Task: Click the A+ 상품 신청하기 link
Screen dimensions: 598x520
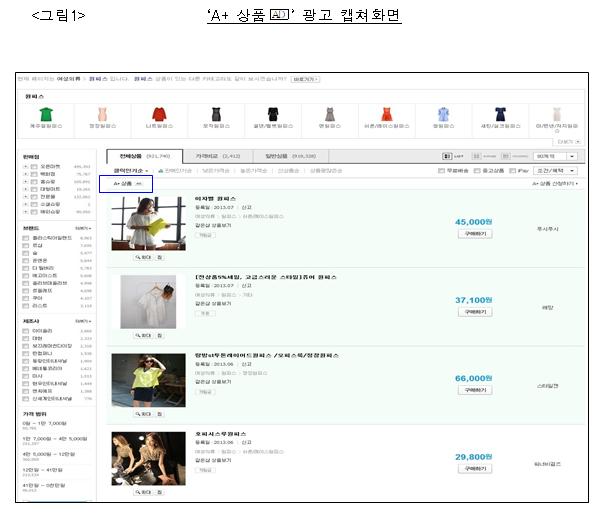Action: 555,184
